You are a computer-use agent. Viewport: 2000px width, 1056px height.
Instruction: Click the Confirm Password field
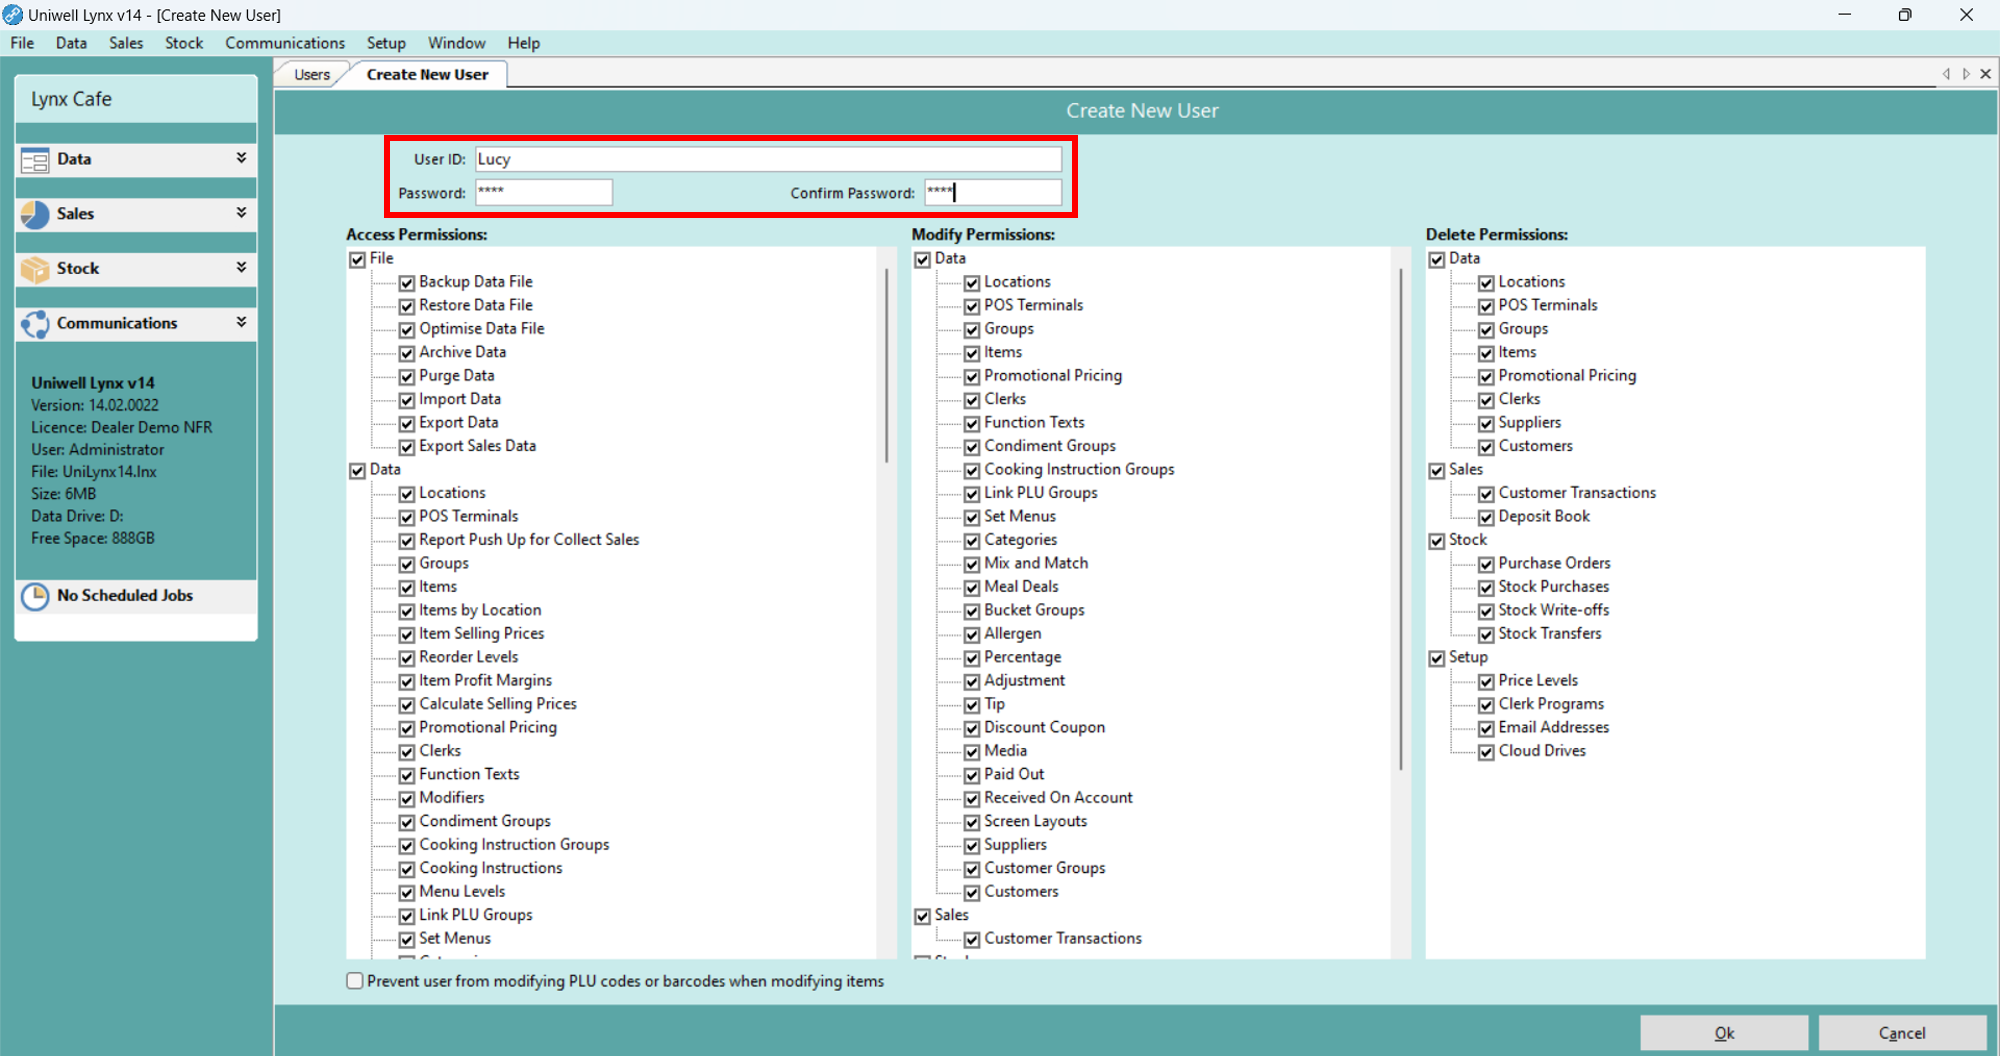point(993,192)
